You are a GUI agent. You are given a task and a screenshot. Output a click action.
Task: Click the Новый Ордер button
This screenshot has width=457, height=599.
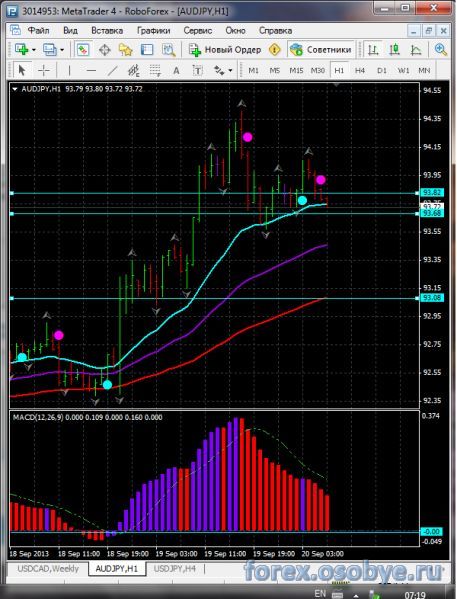pyautogui.click(x=225, y=50)
